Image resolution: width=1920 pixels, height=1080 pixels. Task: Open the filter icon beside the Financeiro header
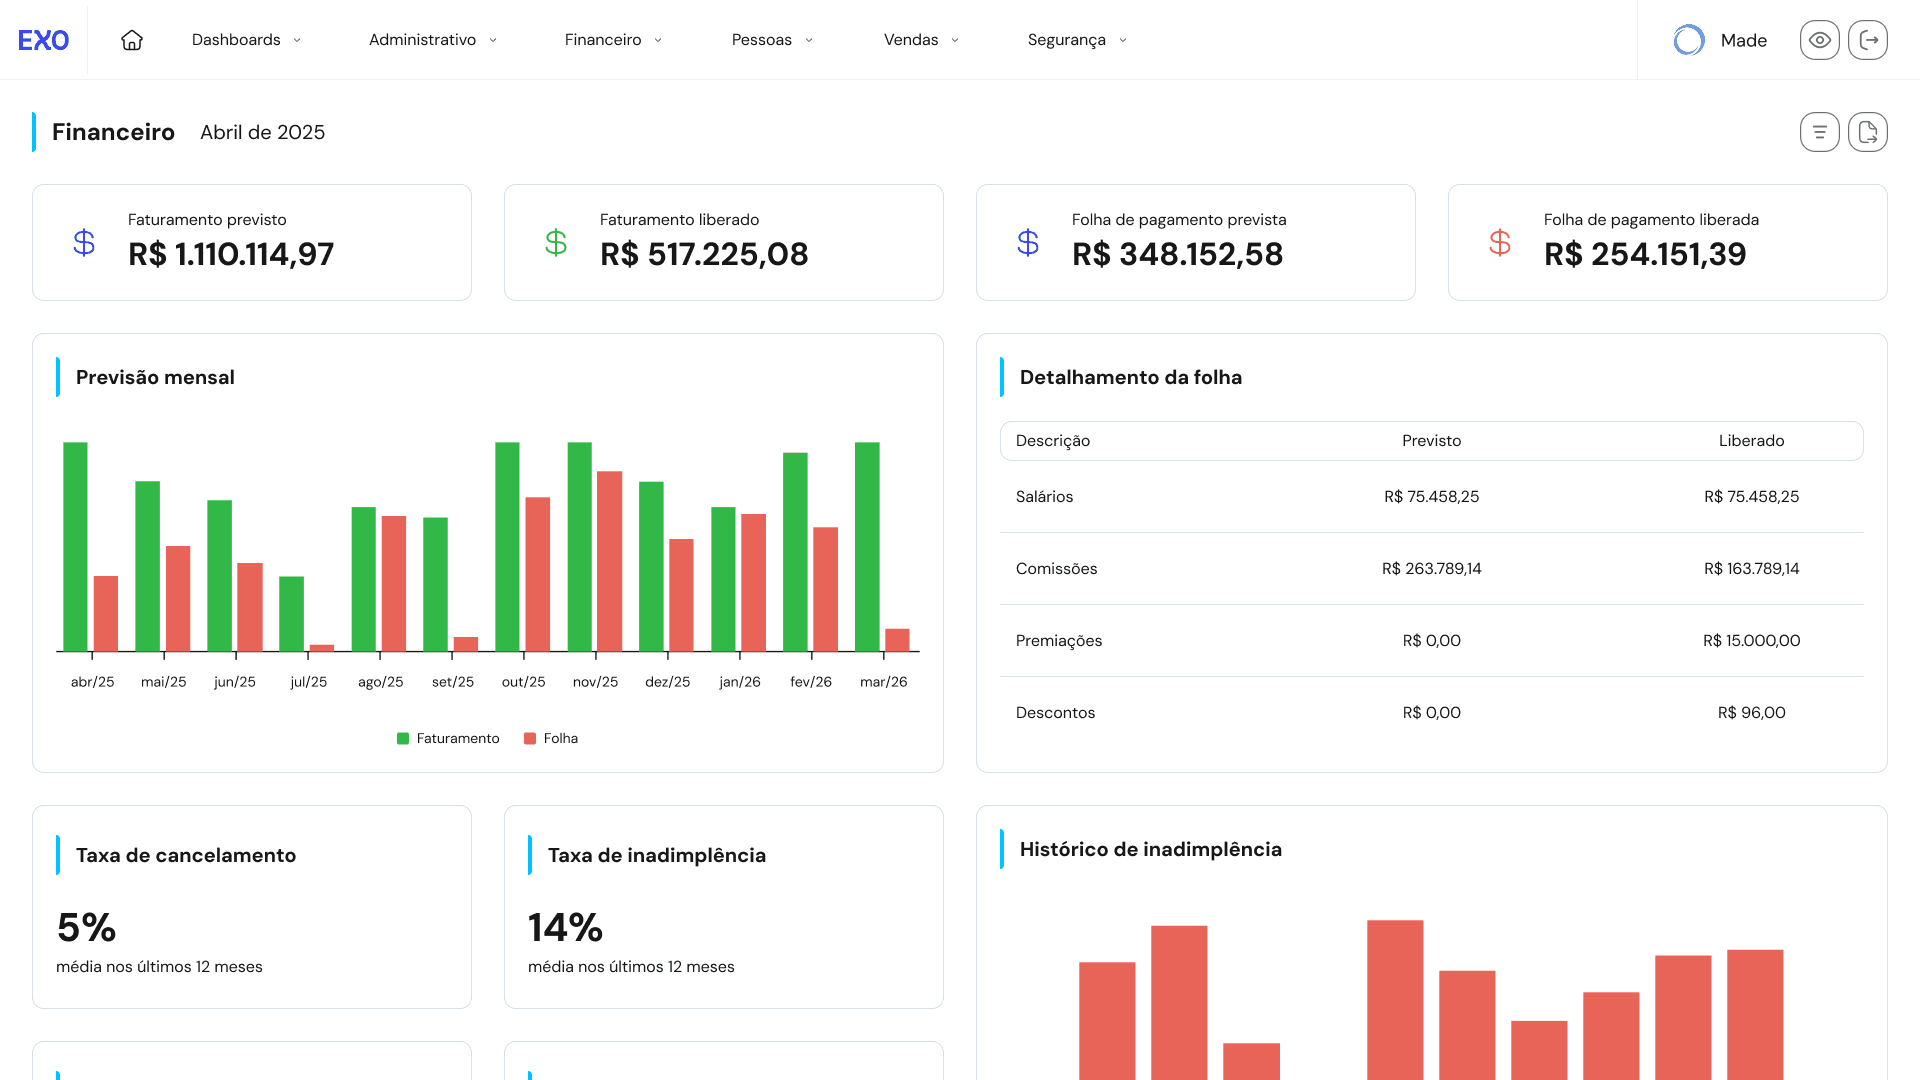(x=1819, y=131)
